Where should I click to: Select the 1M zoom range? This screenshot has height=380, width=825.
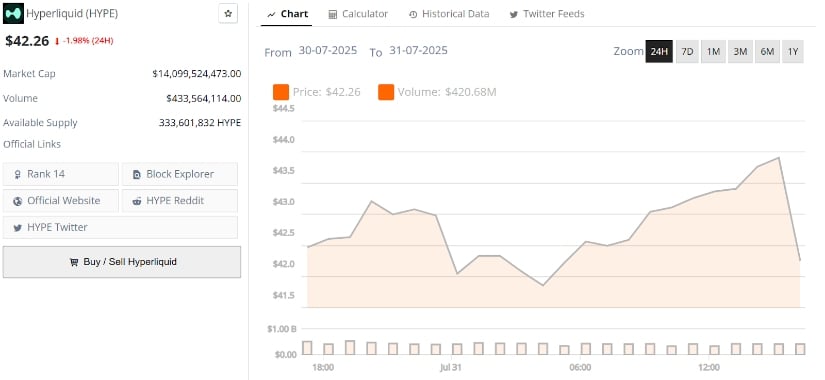713,52
